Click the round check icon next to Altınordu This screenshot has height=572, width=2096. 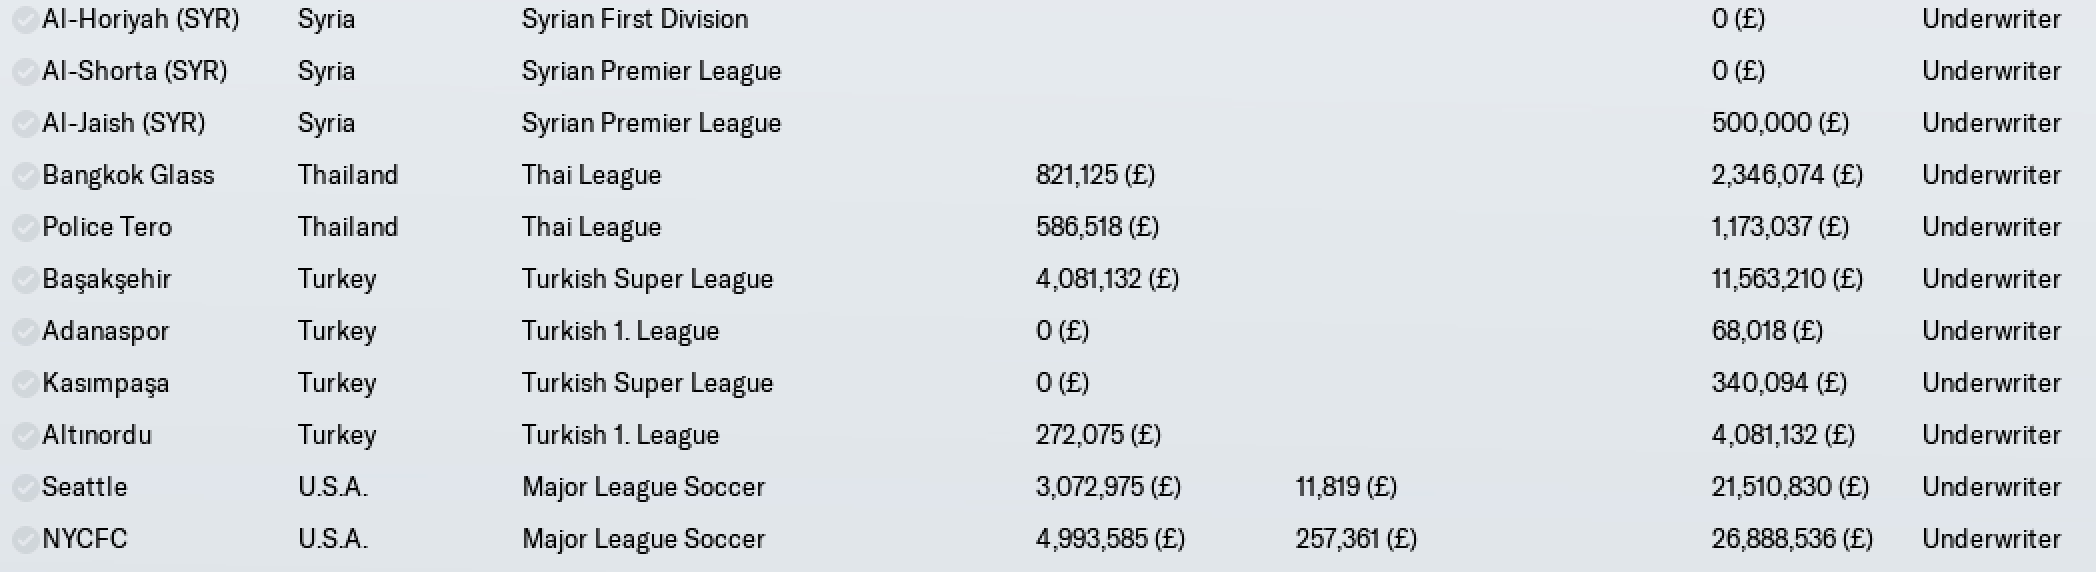click(x=25, y=435)
